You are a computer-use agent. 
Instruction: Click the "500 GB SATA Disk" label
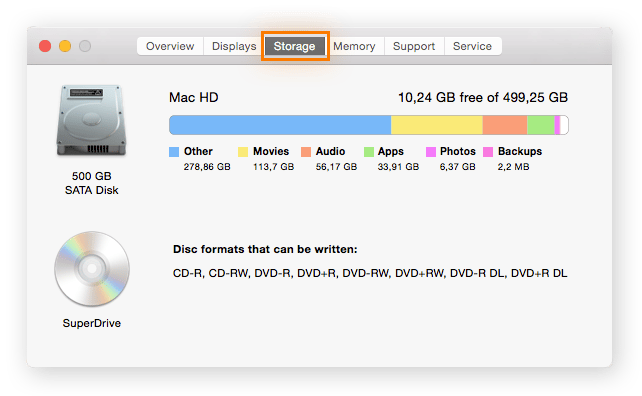pyautogui.click(x=92, y=183)
